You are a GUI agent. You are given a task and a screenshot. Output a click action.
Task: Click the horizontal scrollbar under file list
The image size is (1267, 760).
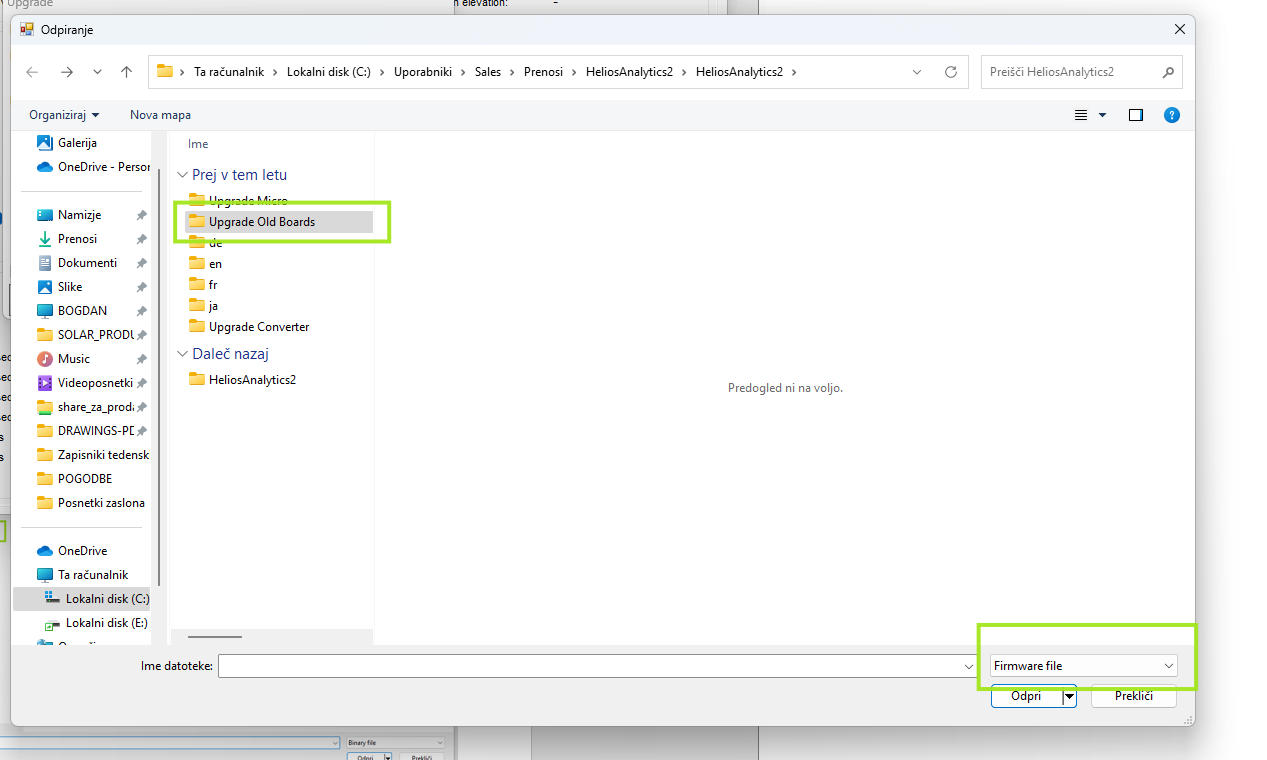(214, 636)
